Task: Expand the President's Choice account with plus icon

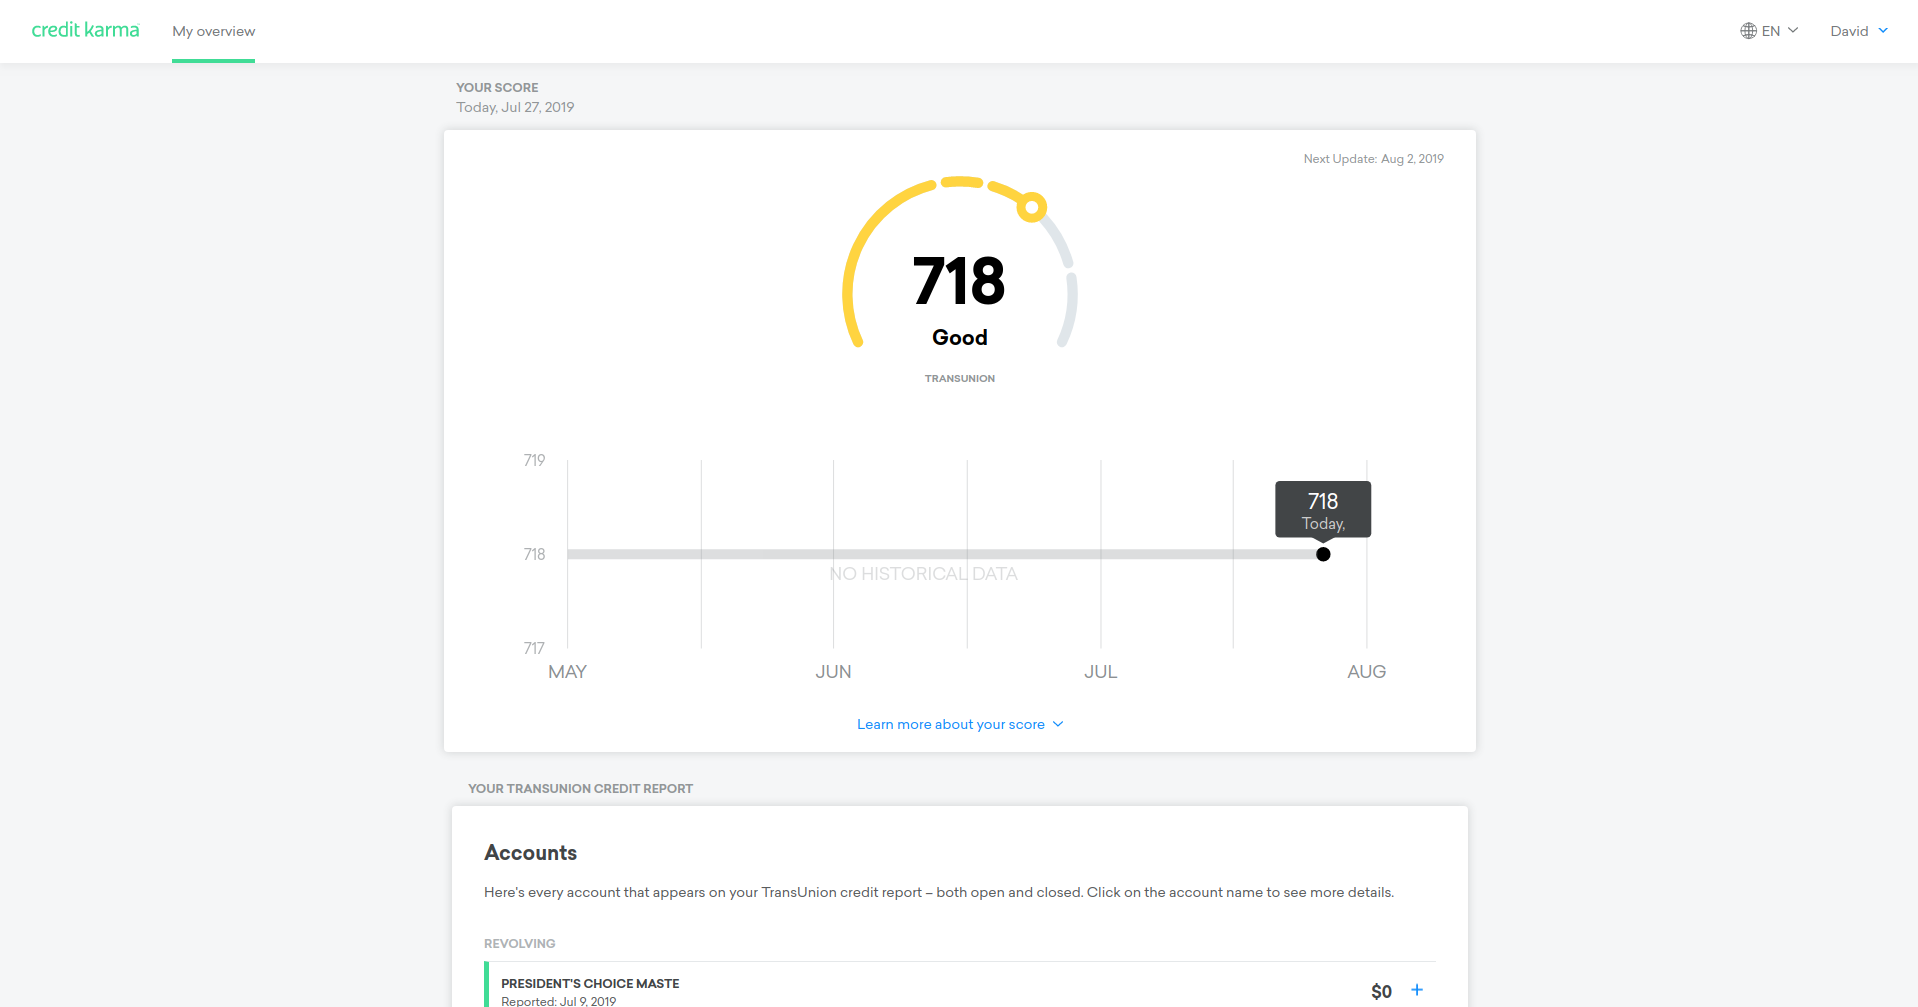Action: pos(1417,990)
